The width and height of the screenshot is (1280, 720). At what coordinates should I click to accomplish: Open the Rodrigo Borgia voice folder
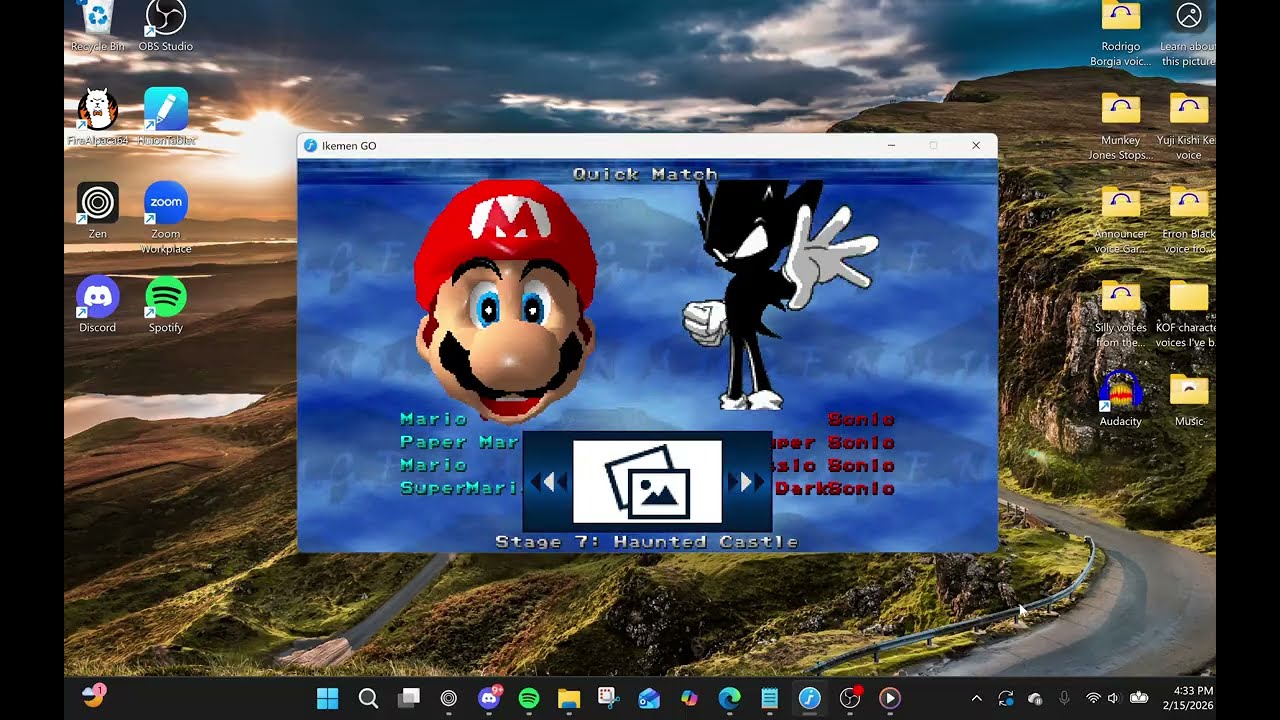pyautogui.click(x=1121, y=34)
